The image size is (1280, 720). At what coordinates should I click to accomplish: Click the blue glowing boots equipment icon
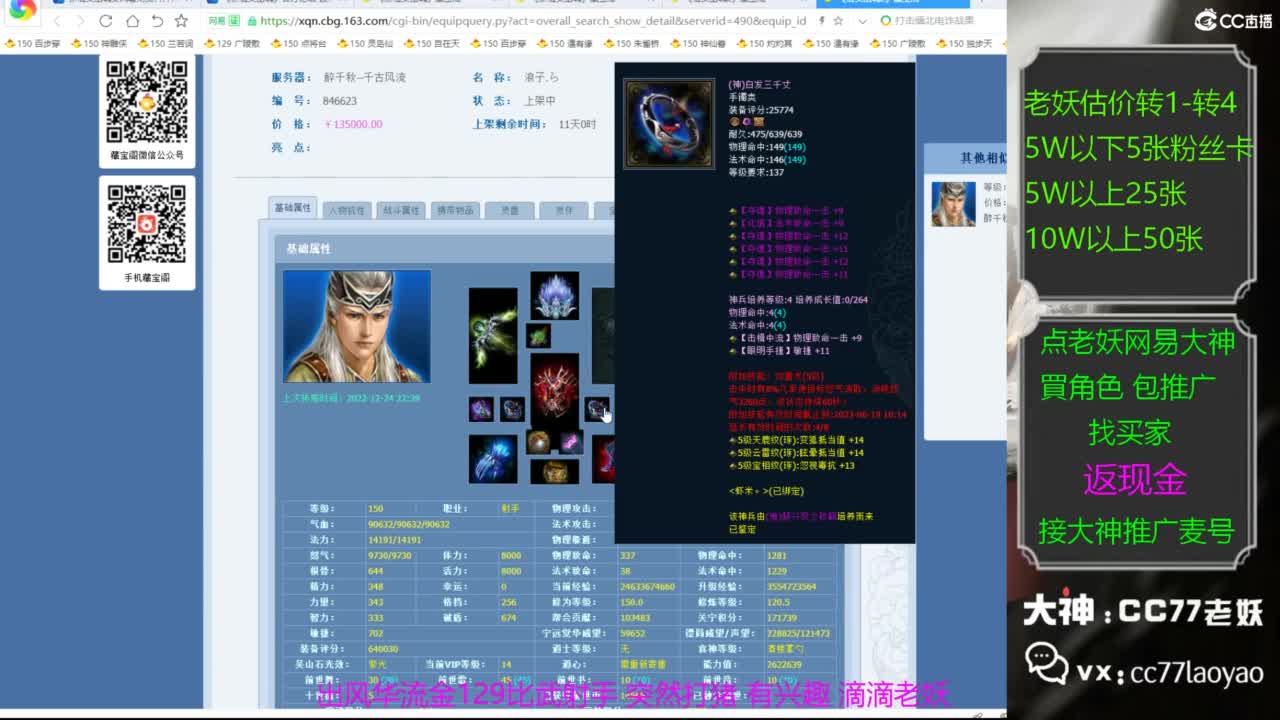tap(493, 459)
